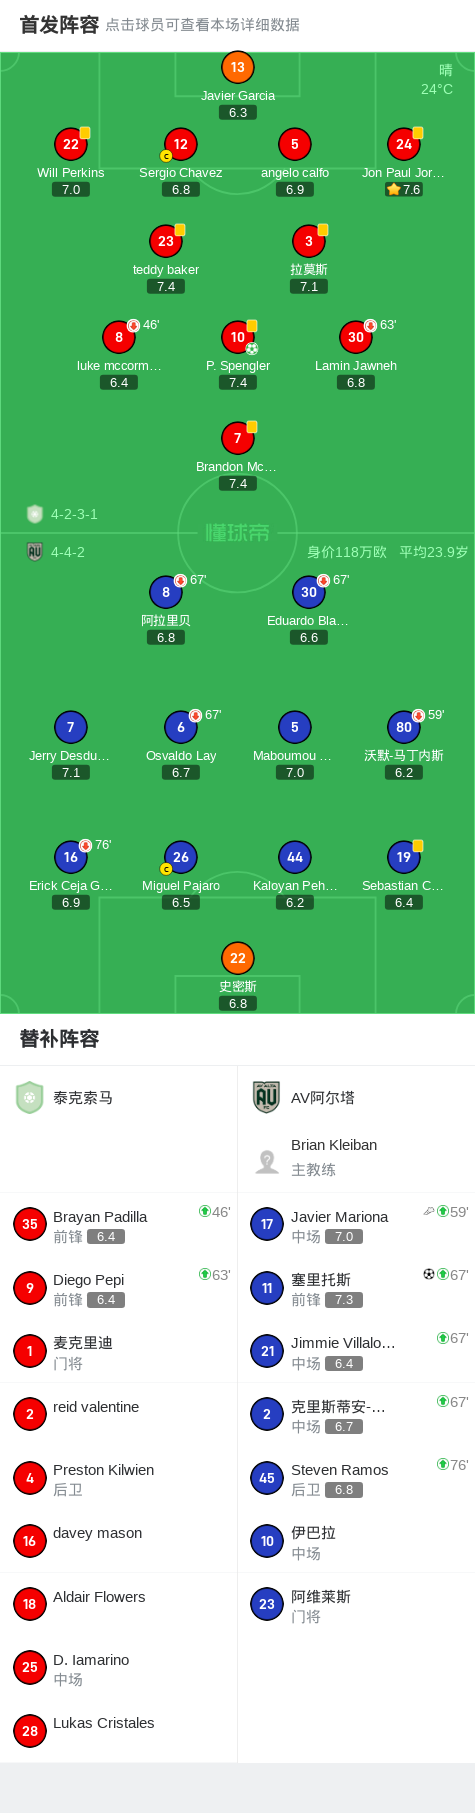The image size is (475, 1813).
Task: Select the 替补阵容 section heading
Action: tap(60, 1039)
